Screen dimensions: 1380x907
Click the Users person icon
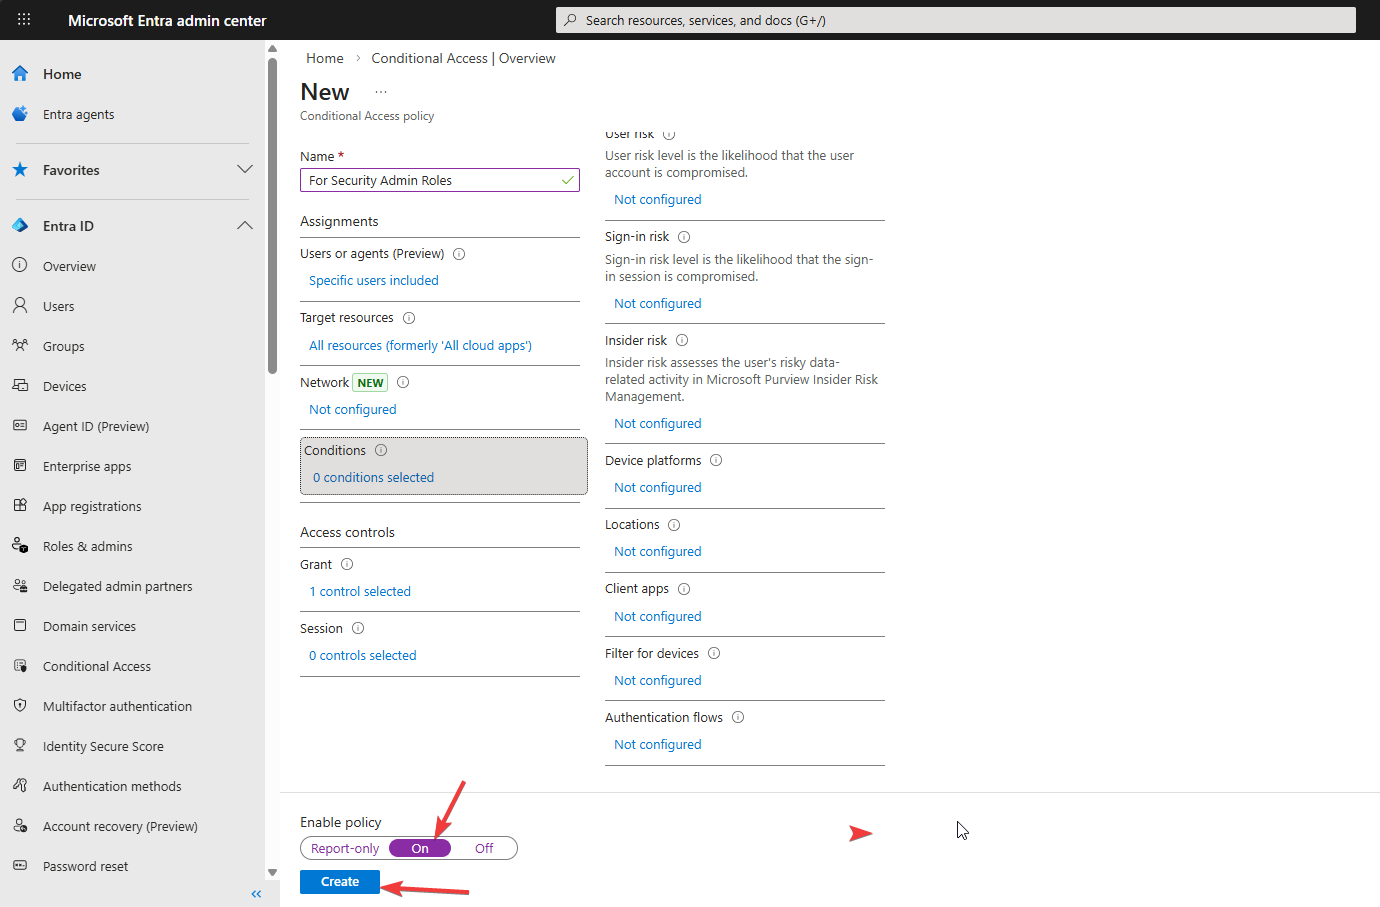tap(20, 305)
